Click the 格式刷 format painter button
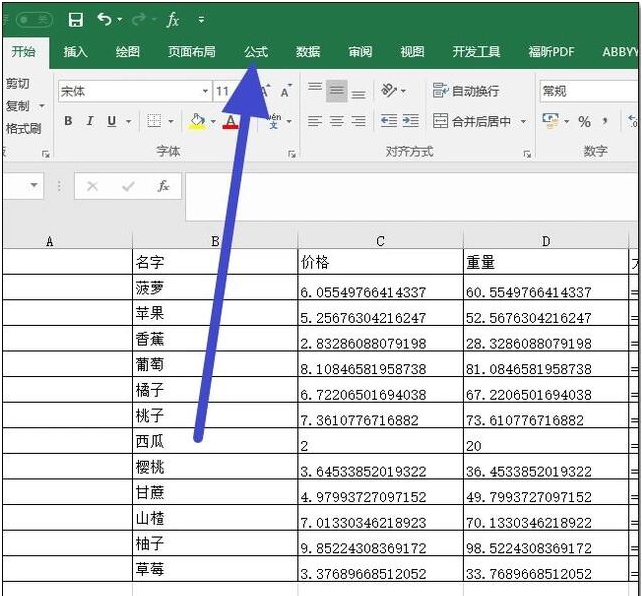The height and width of the screenshot is (596, 642). pyautogui.click(x=23, y=128)
